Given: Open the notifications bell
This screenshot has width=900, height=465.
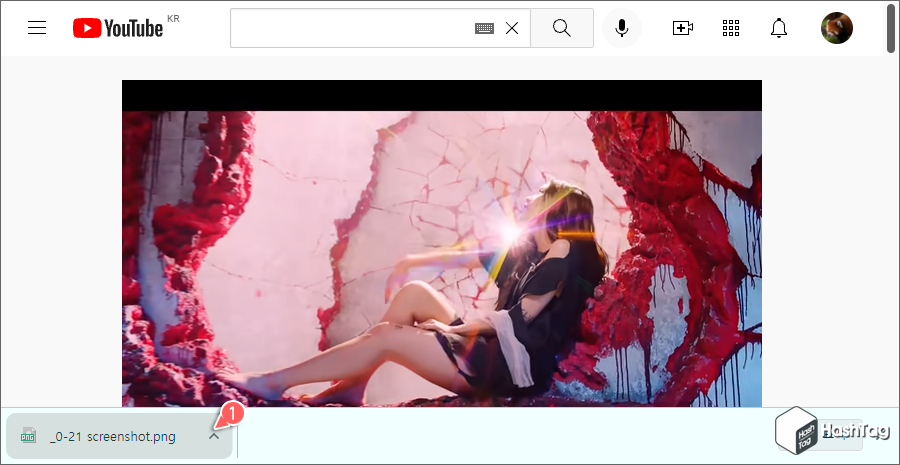Looking at the screenshot, I should [779, 28].
